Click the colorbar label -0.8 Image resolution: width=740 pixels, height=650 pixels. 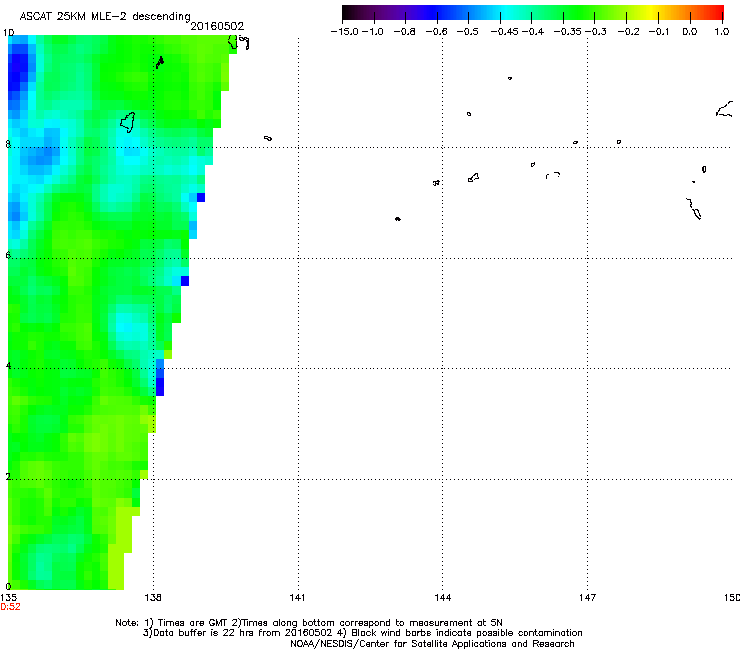pyautogui.click(x=404, y=32)
